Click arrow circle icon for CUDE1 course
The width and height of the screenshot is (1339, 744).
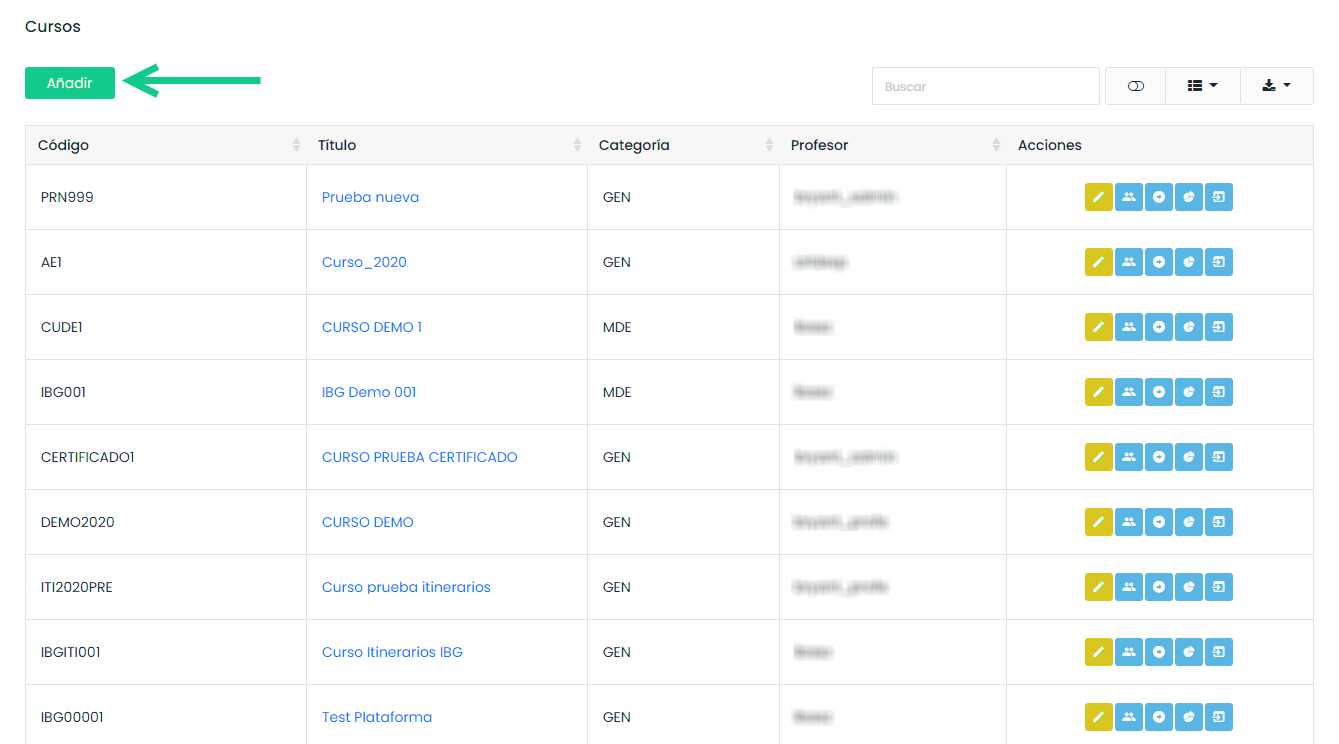(1158, 327)
